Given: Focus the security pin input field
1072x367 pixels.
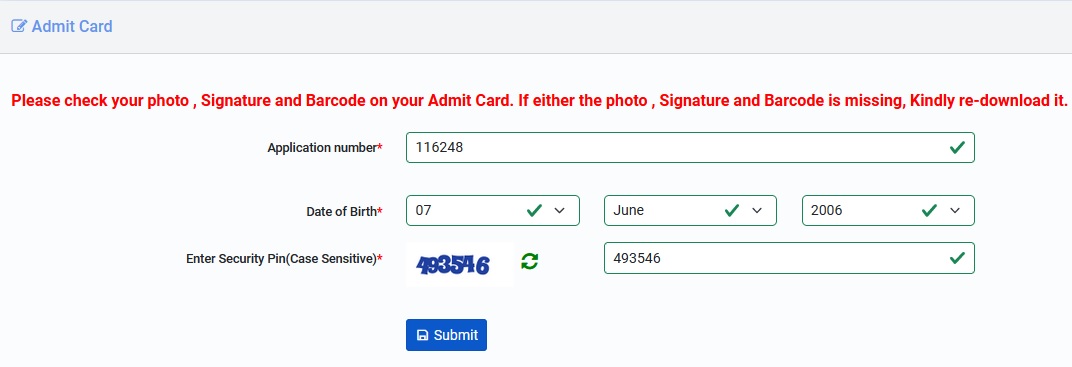Looking at the screenshot, I should tap(789, 258).
